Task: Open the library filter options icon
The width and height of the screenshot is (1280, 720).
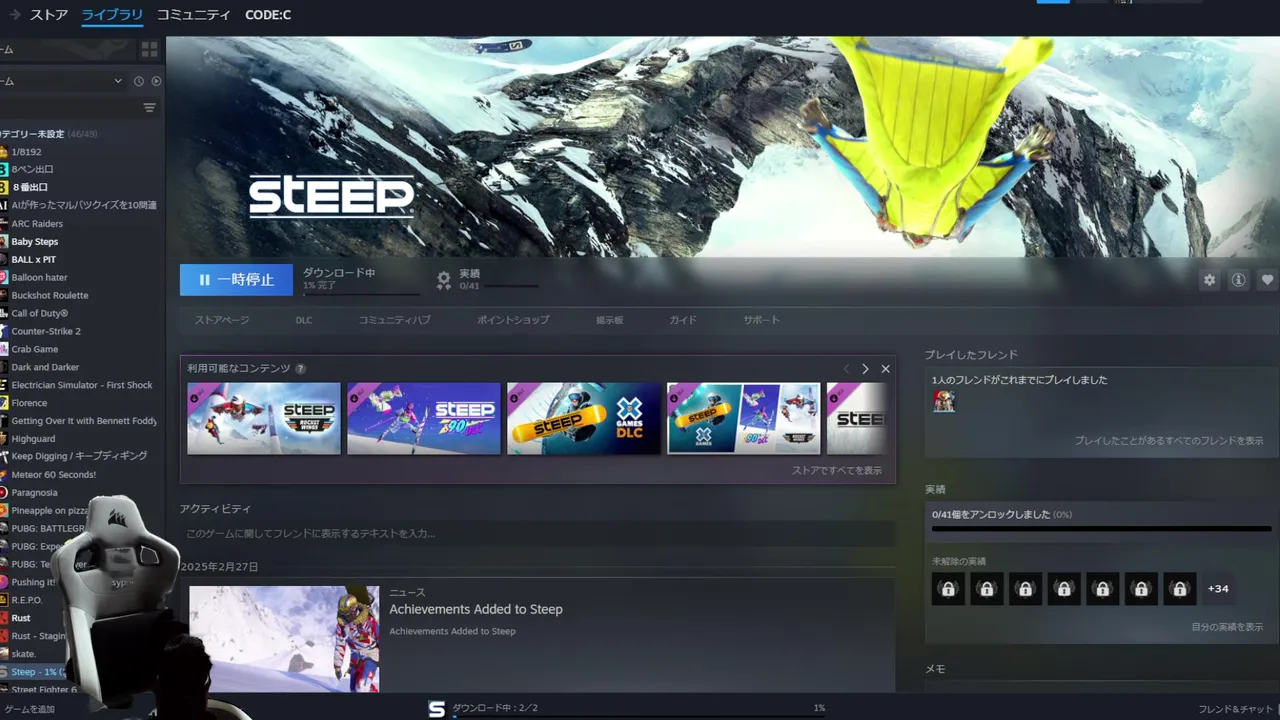Action: pos(149,108)
